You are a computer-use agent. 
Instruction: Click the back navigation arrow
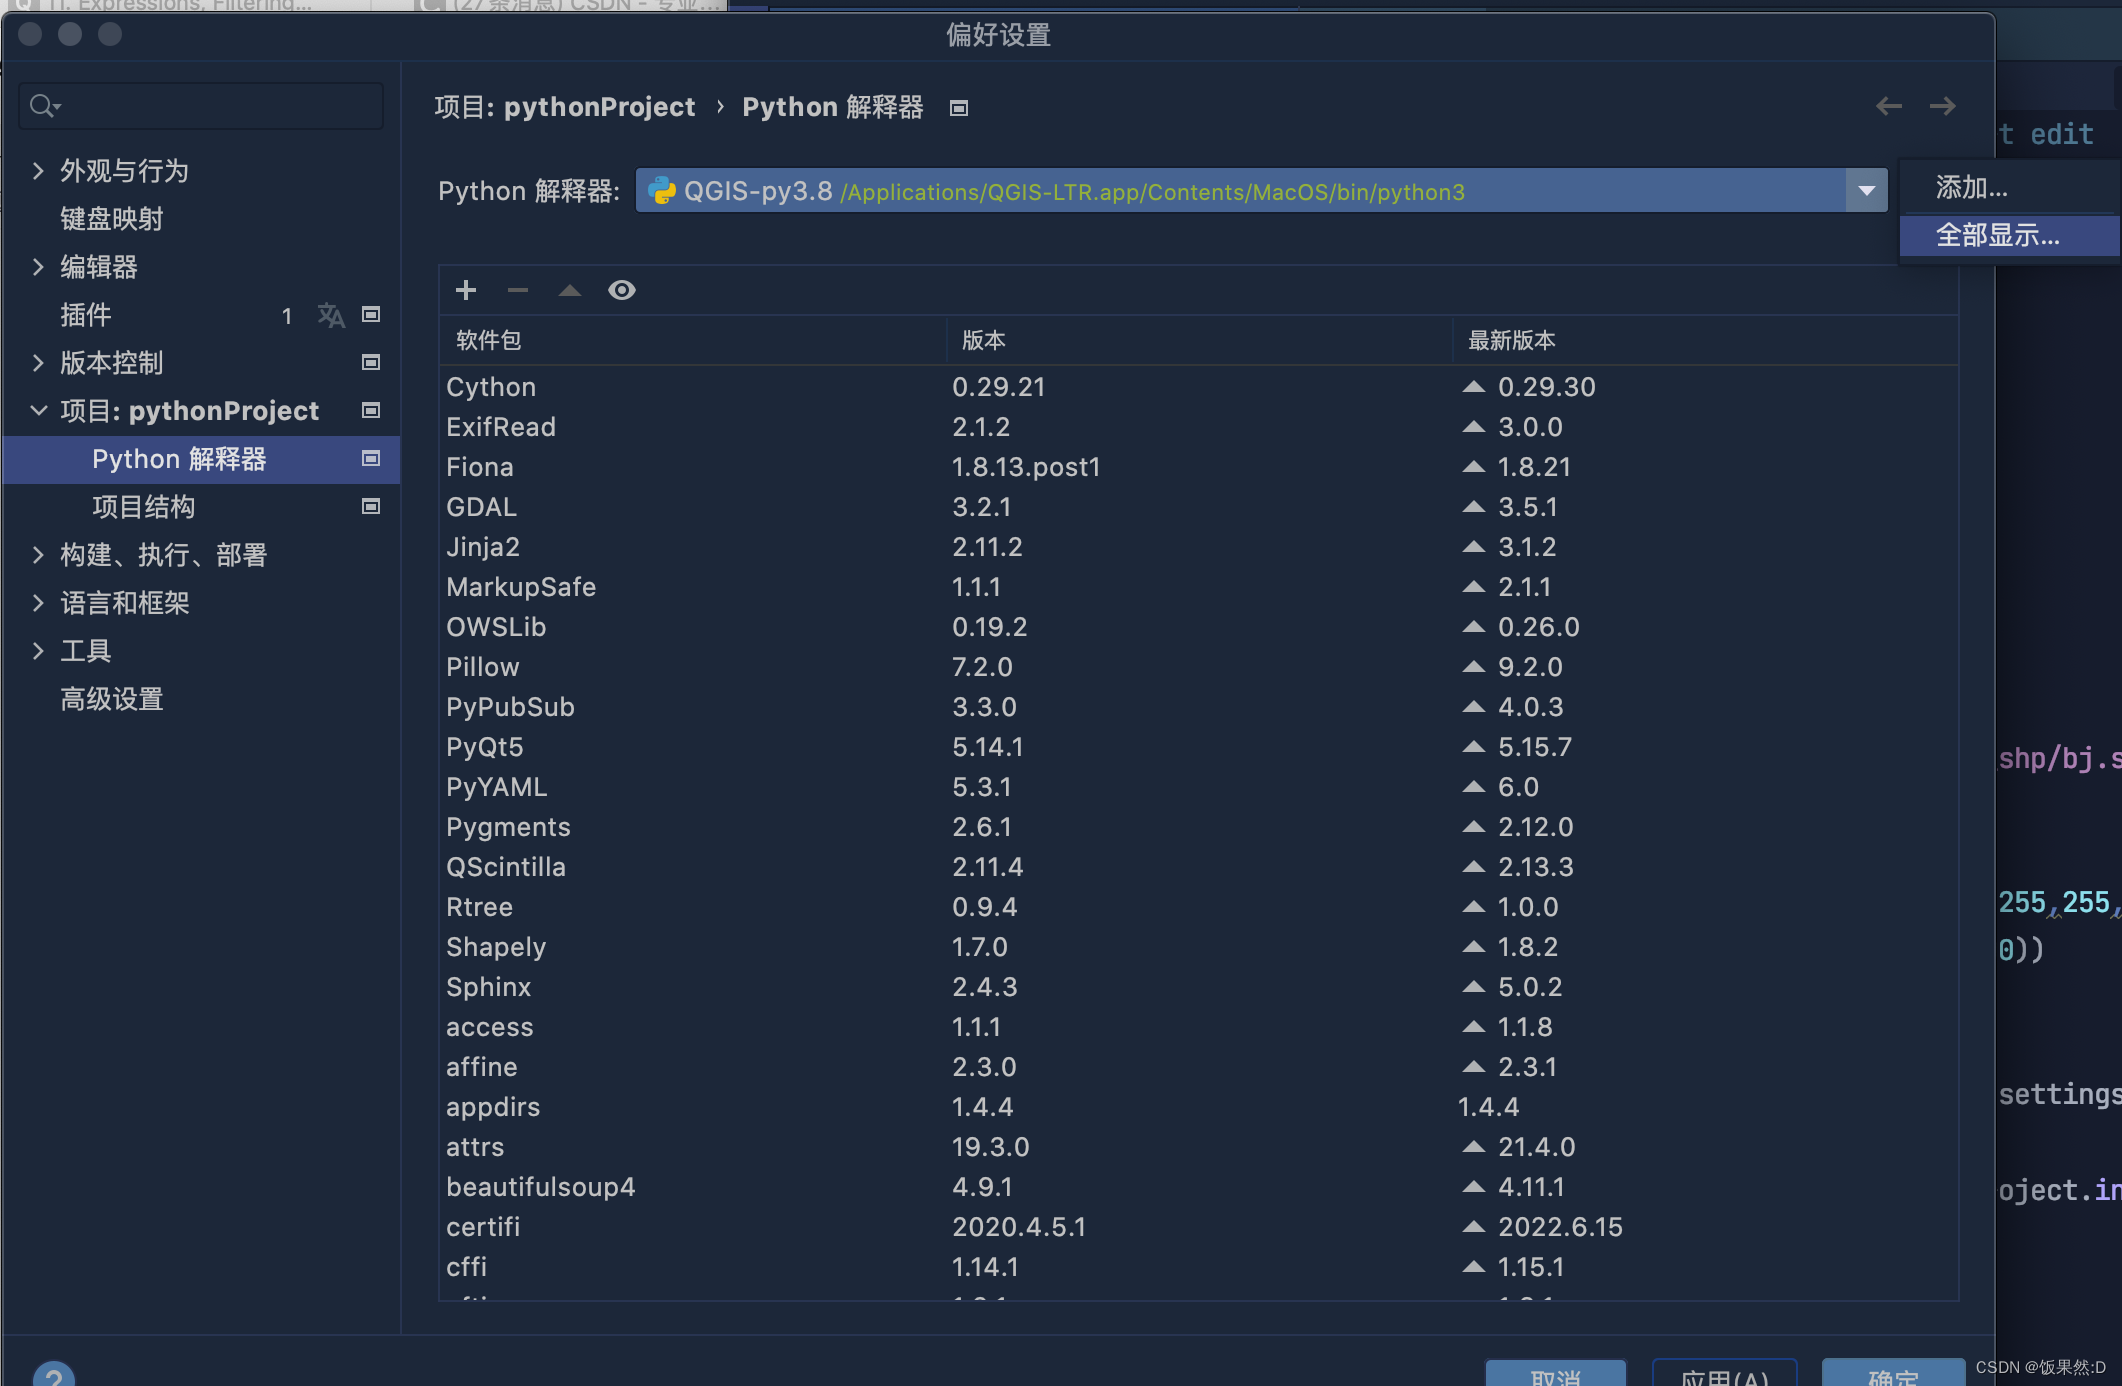(x=1888, y=106)
